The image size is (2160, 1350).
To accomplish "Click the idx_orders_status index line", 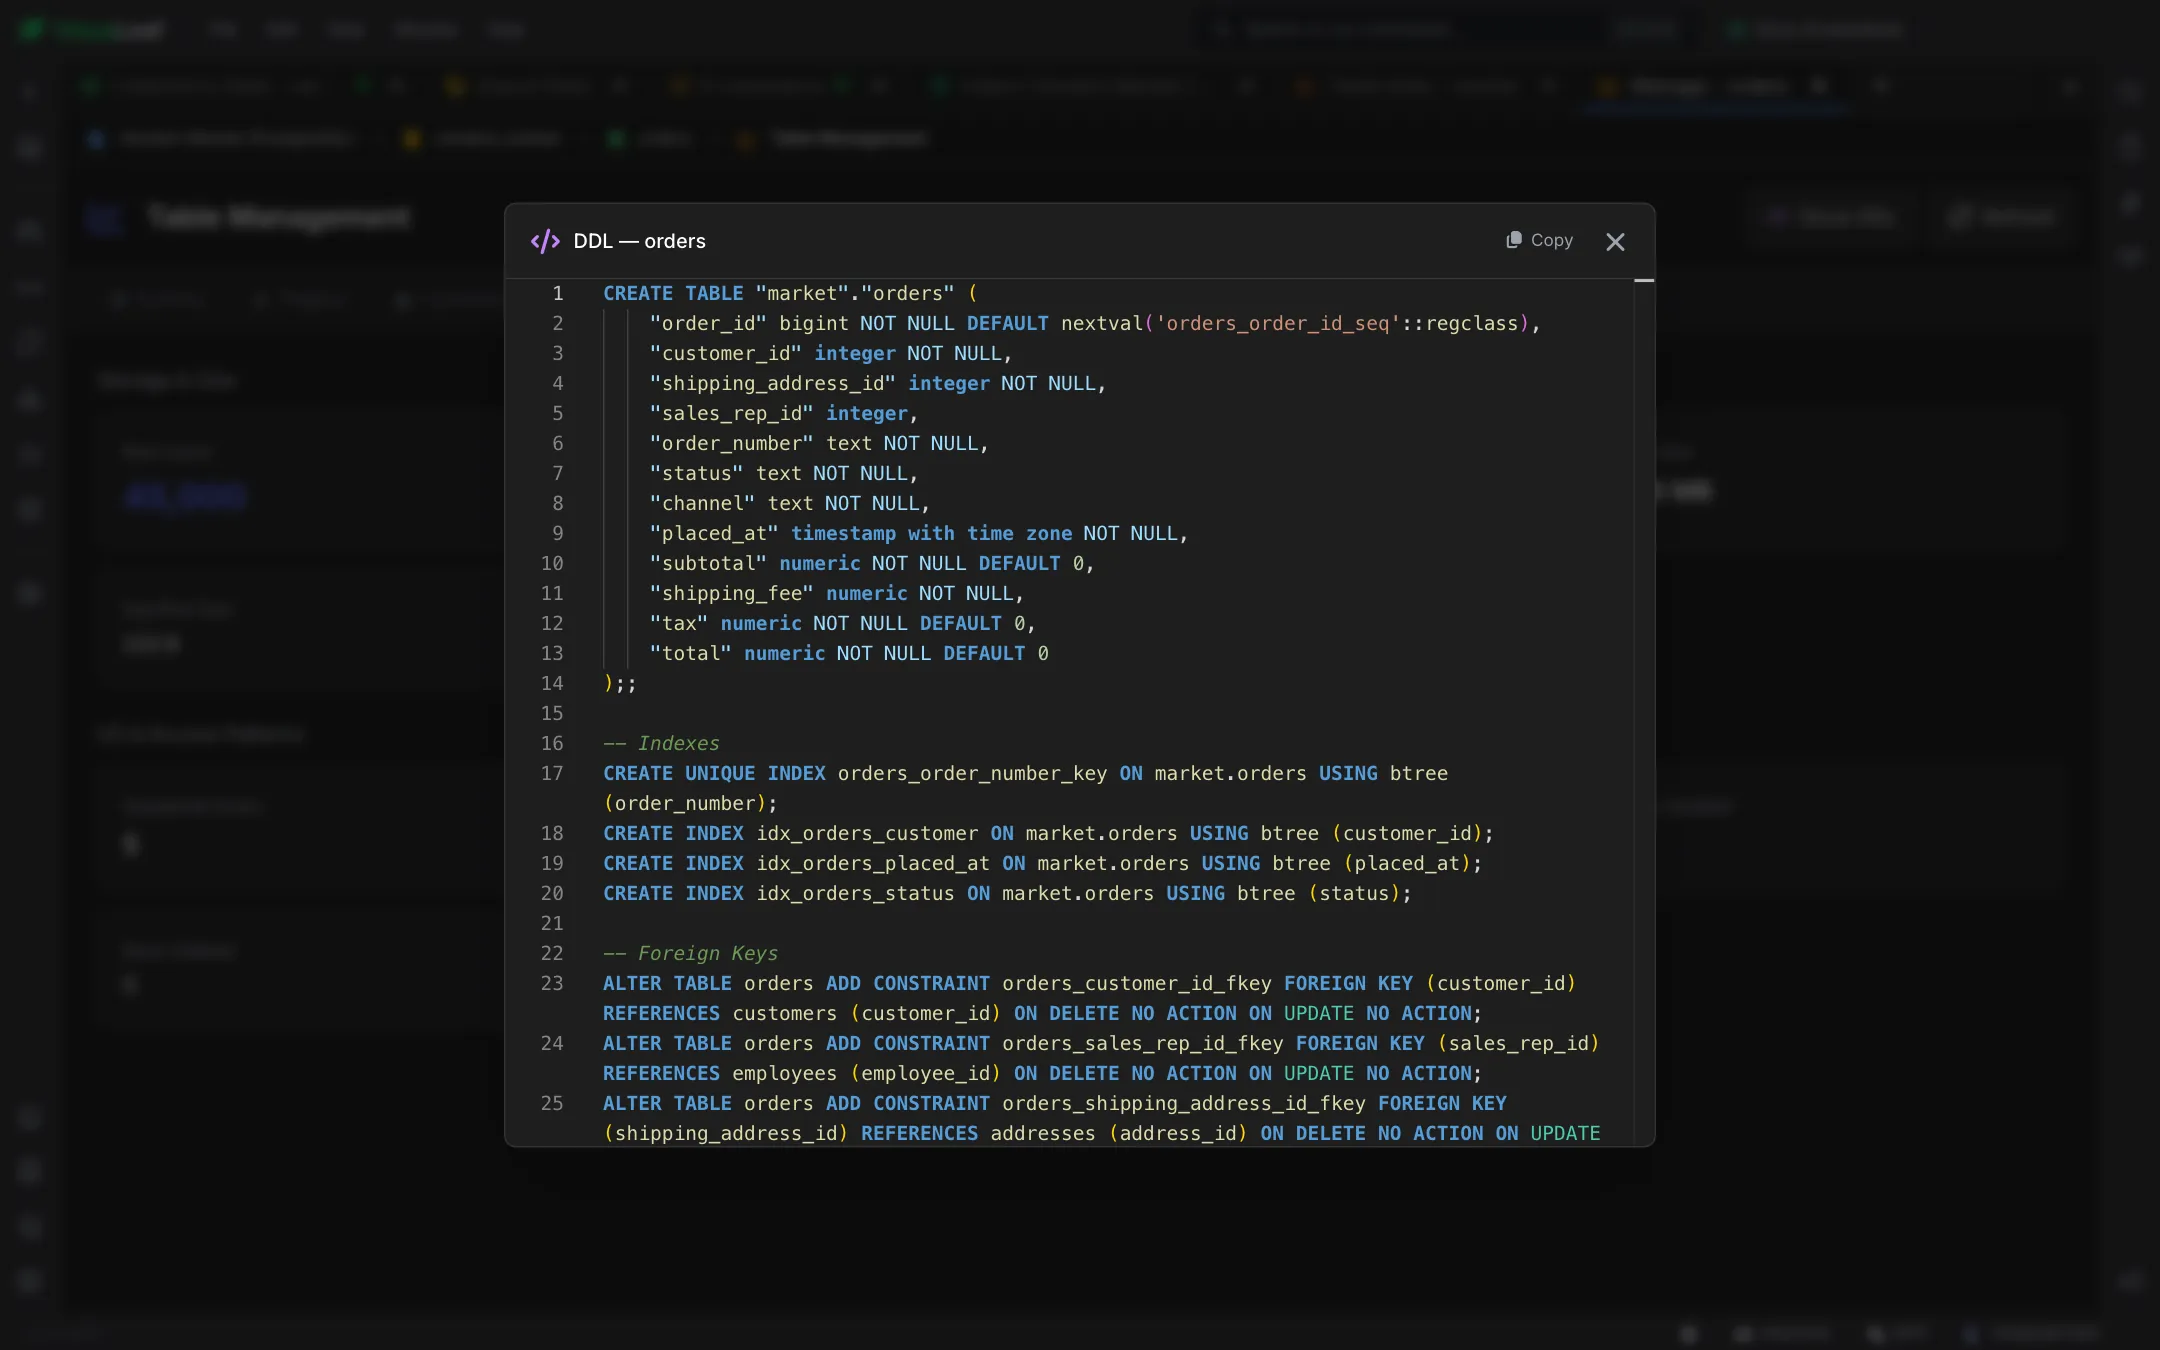I will (1007, 893).
